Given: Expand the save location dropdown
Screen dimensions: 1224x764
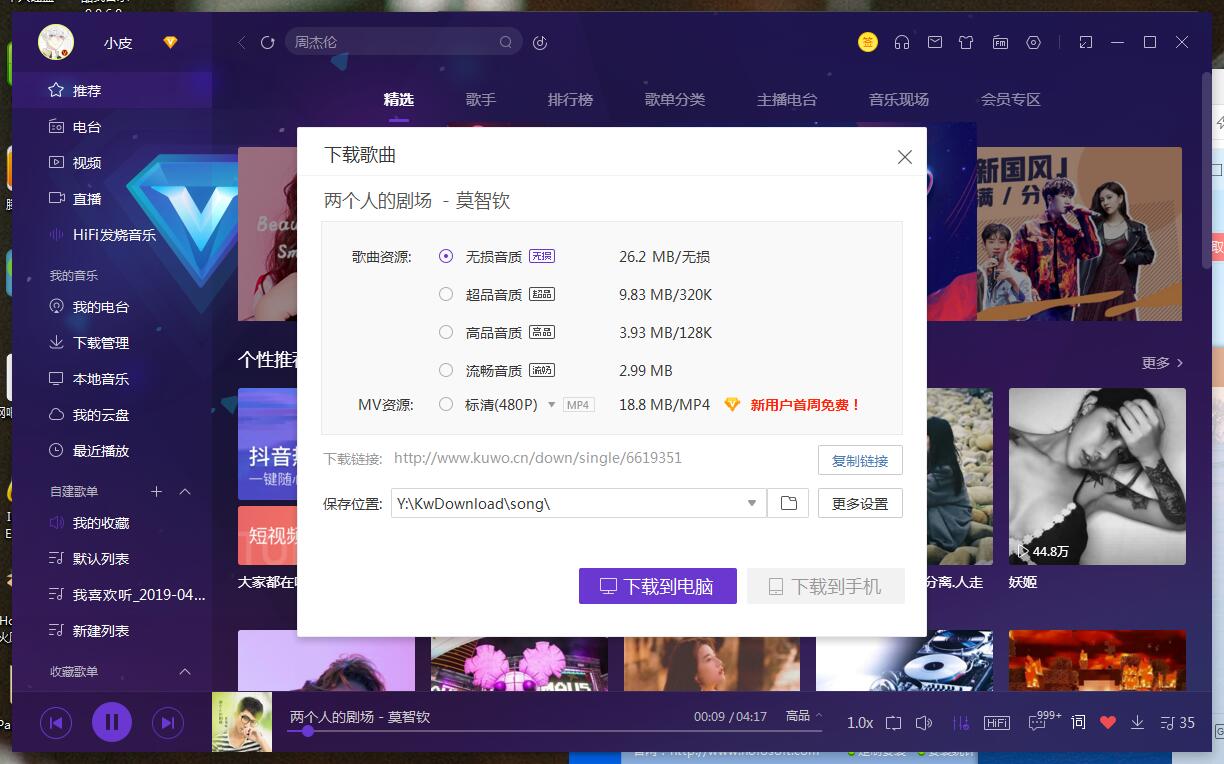Looking at the screenshot, I should [752, 503].
